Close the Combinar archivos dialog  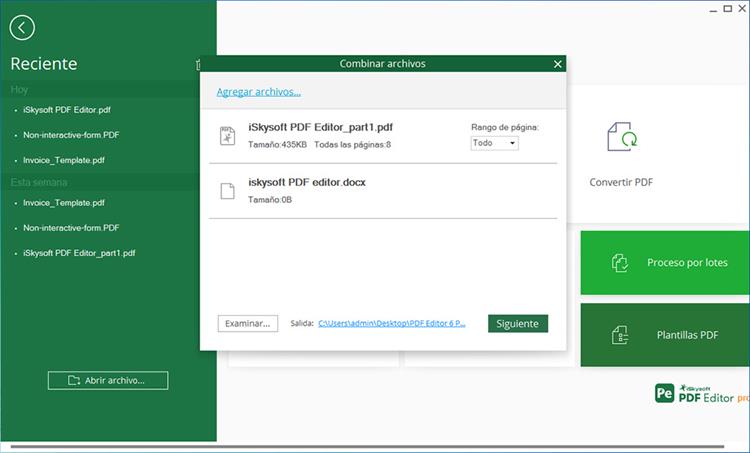(x=557, y=64)
